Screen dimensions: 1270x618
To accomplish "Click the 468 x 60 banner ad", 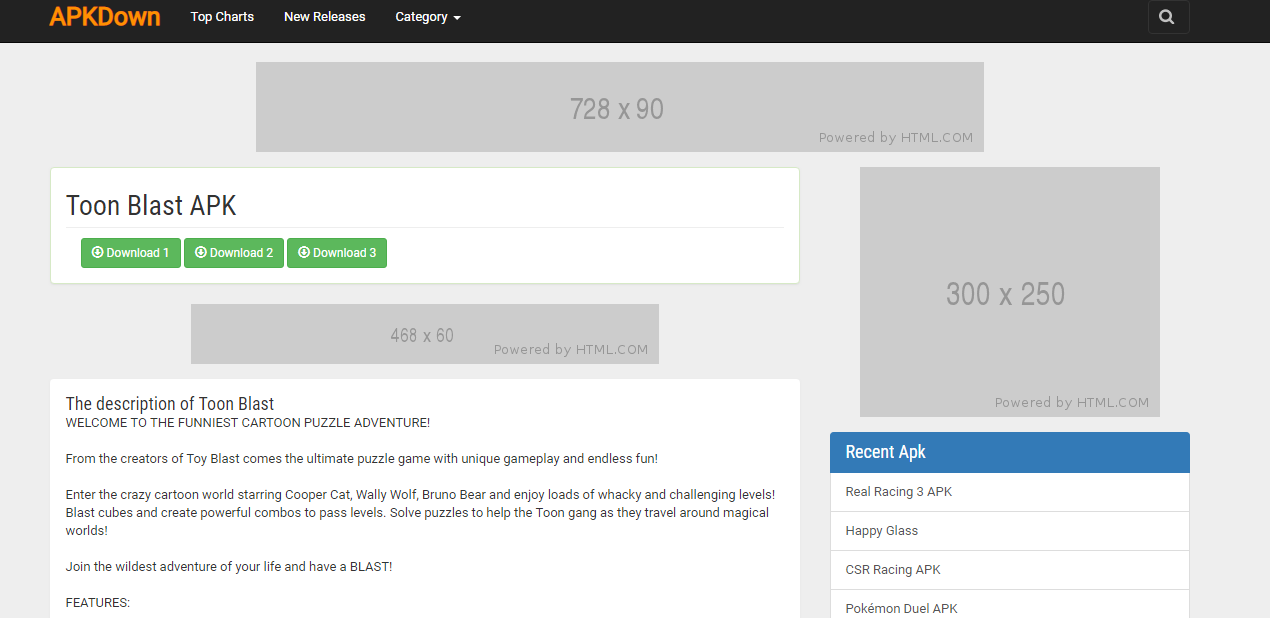I will (x=424, y=334).
